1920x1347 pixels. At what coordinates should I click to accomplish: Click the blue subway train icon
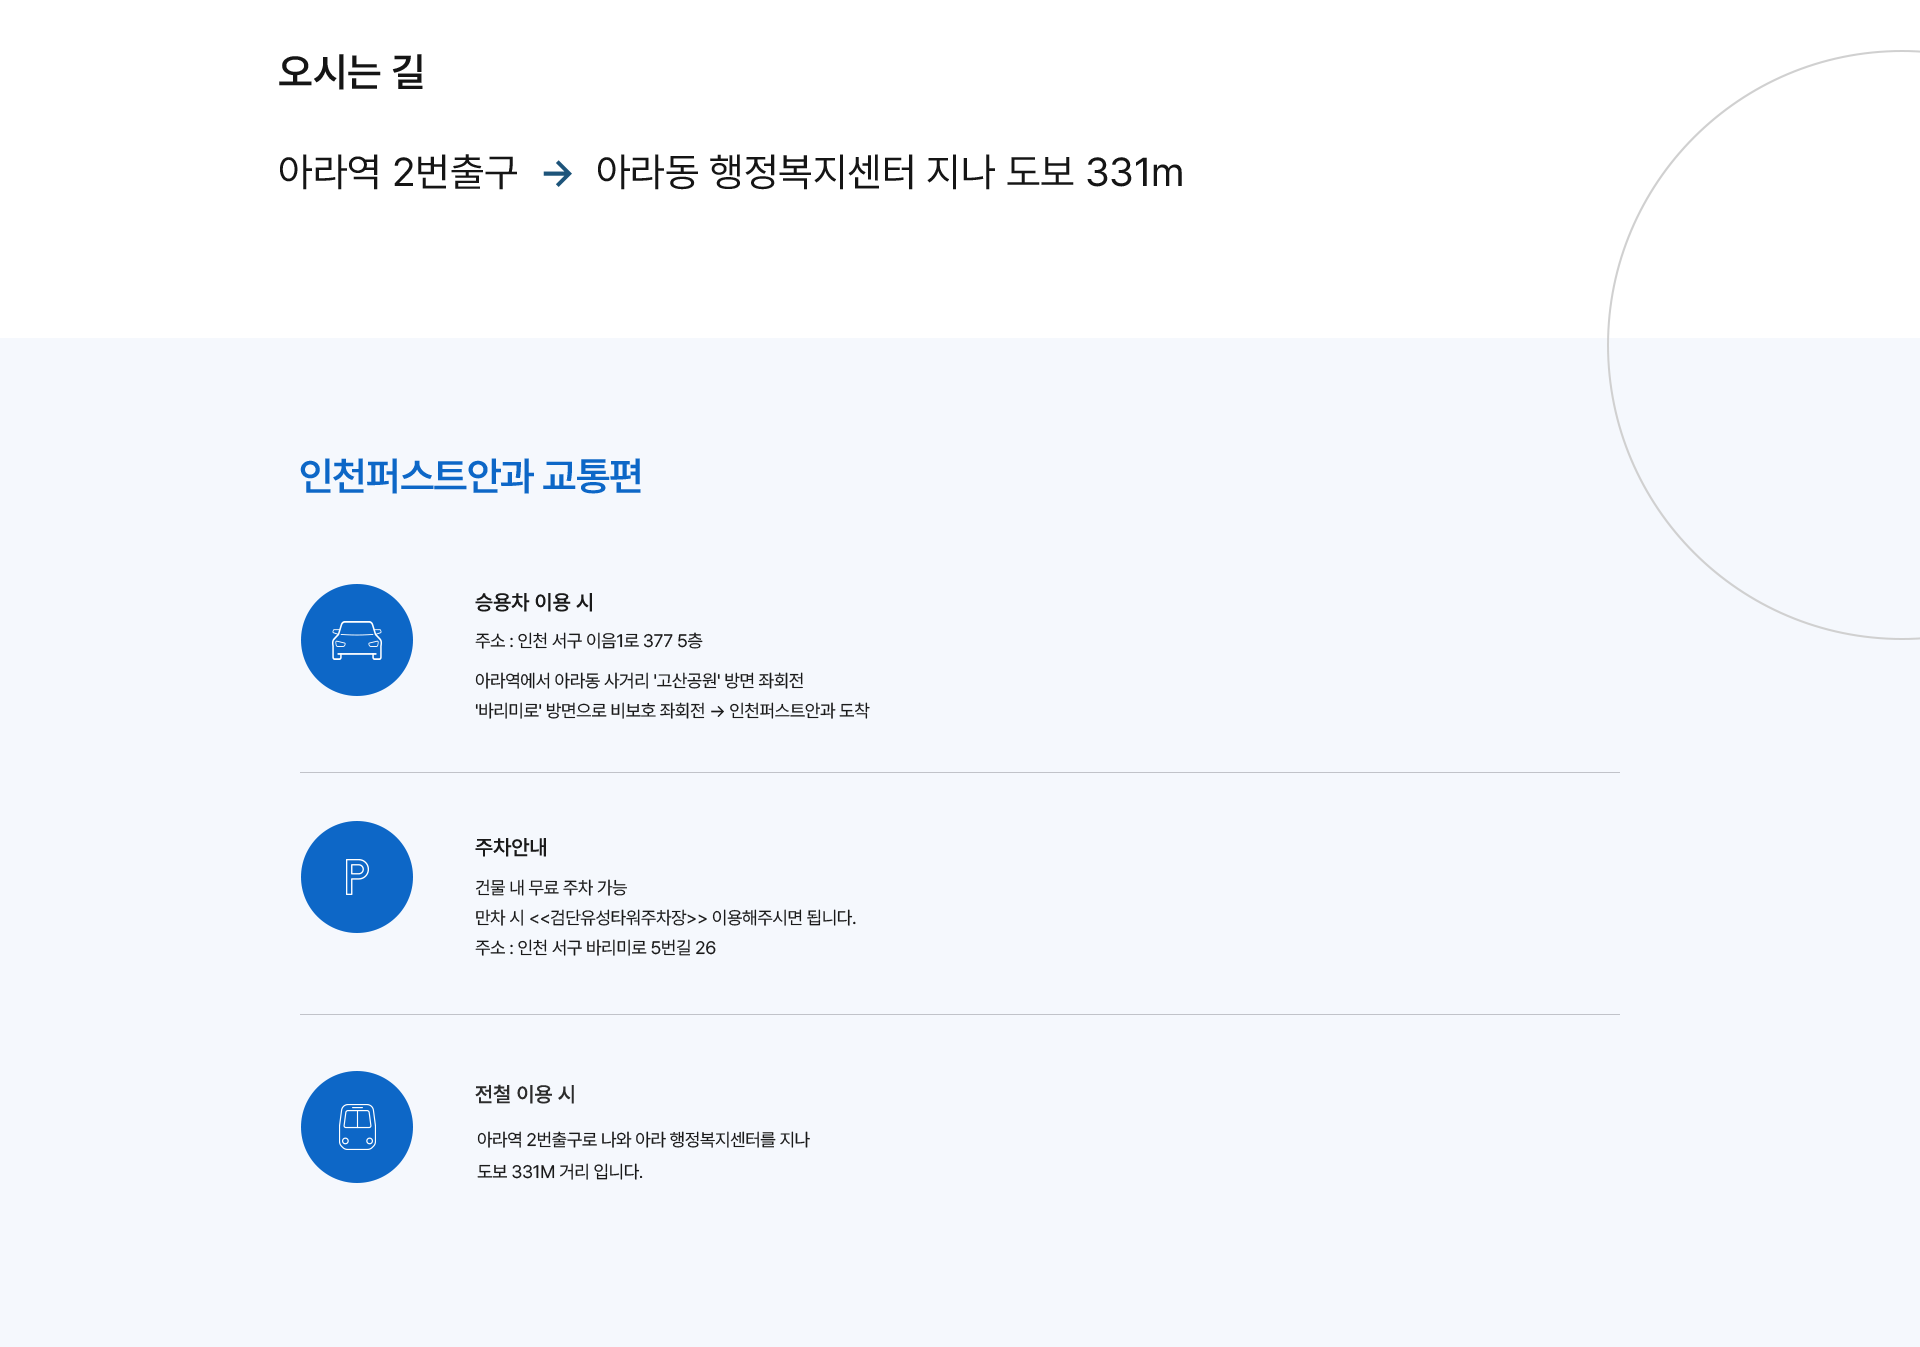(x=357, y=1127)
